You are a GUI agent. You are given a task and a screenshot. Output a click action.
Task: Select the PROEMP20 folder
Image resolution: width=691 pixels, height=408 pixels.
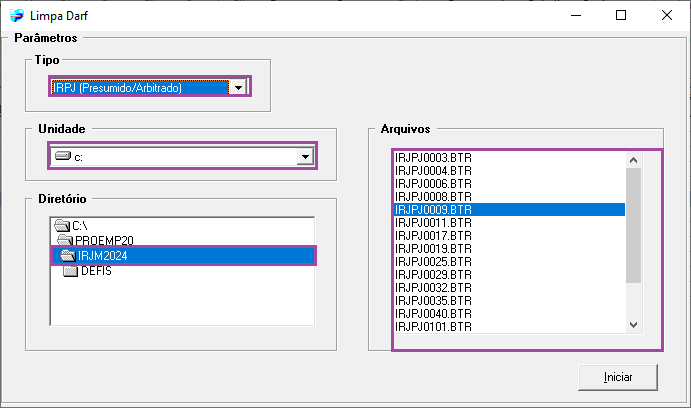click(95, 240)
